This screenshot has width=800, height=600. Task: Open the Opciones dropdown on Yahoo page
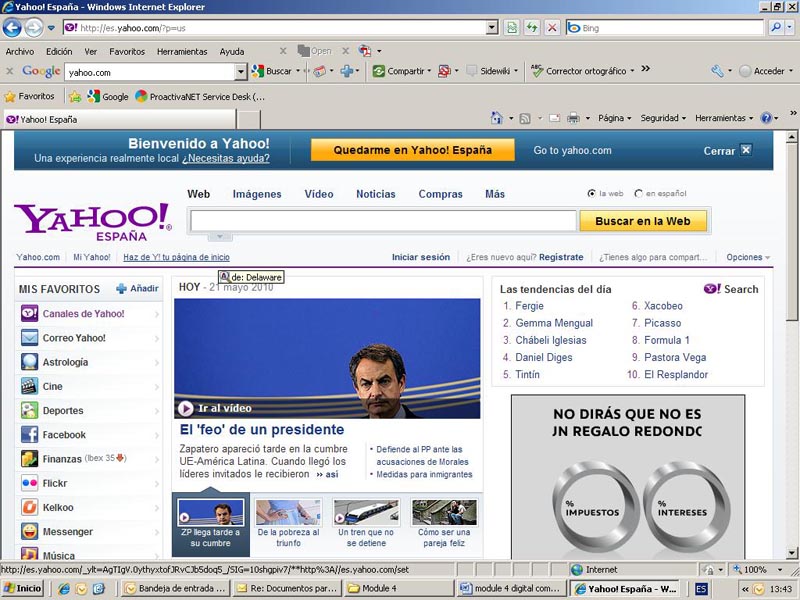[x=748, y=257]
